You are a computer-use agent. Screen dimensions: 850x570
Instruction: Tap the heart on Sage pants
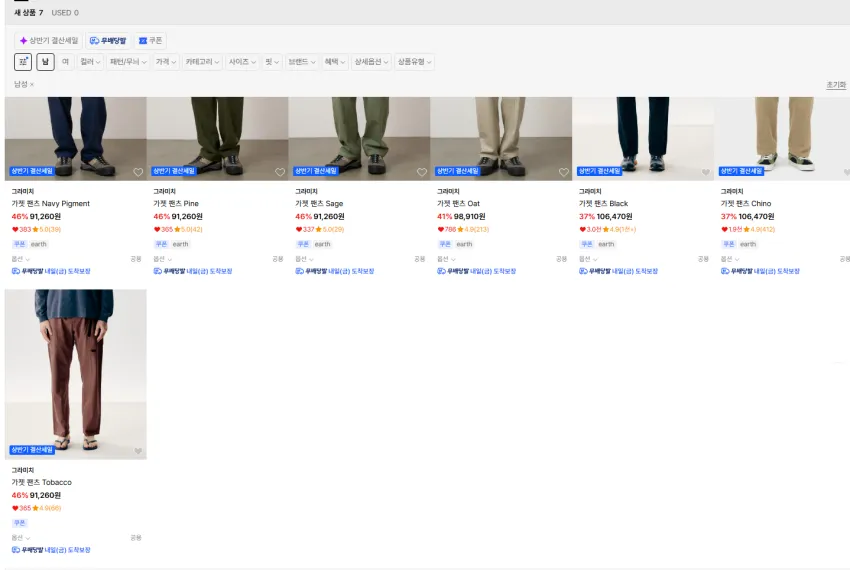click(x=422, y=172)
